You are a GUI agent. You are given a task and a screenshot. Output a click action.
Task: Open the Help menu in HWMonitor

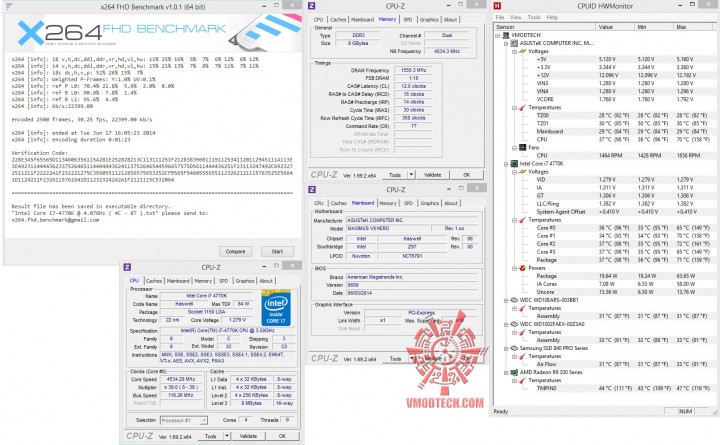pyautogui.click(x=552, y=17)
